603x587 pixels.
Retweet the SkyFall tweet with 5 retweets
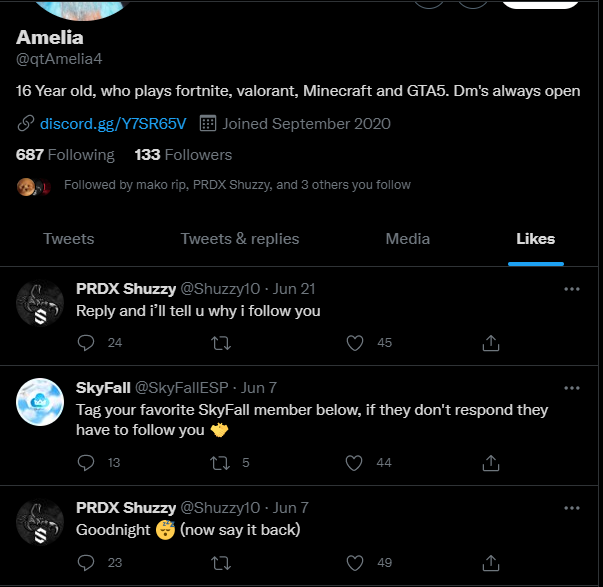(x=220, y=462)
